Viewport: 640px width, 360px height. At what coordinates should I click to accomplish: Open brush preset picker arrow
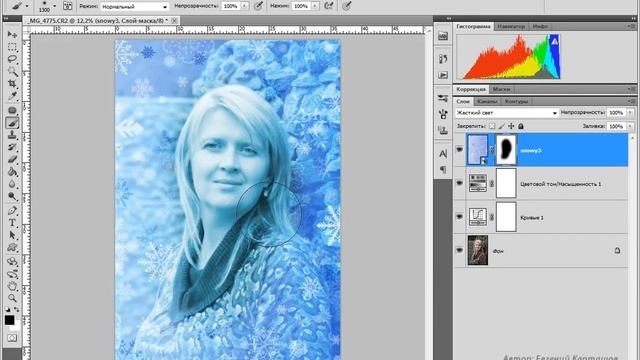[x=55, y=6]
